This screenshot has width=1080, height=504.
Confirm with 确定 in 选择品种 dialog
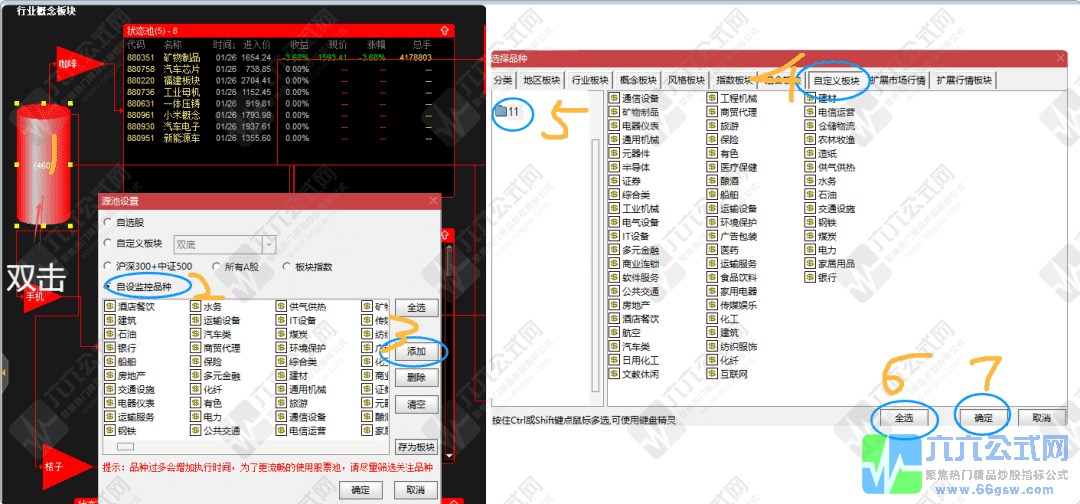[984, 418]
